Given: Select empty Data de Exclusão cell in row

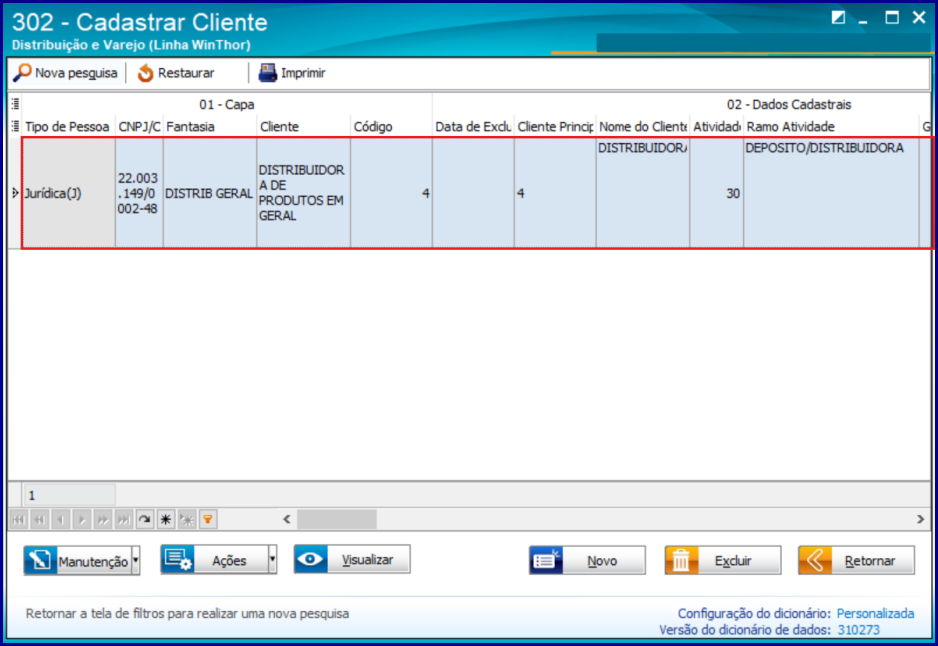Looking at the screenshot, I should [x=473, y=193].
